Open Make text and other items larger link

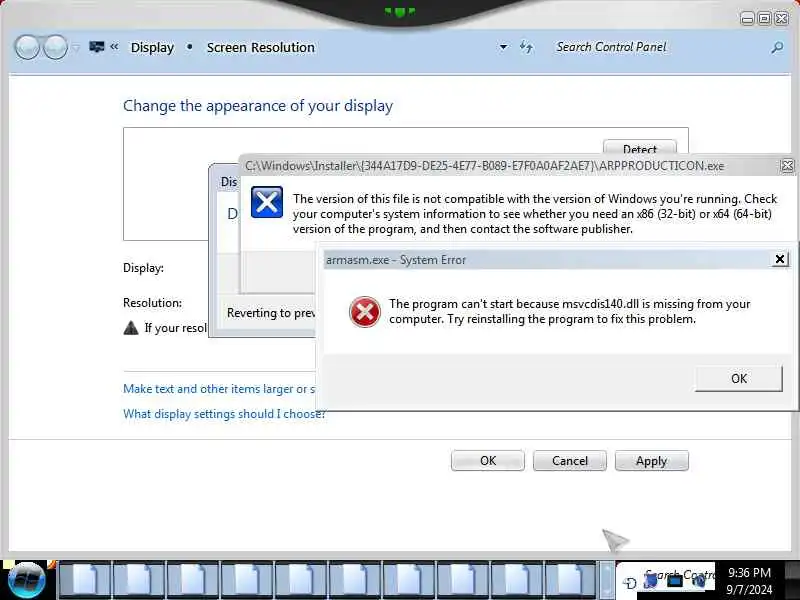pos(219,389)
